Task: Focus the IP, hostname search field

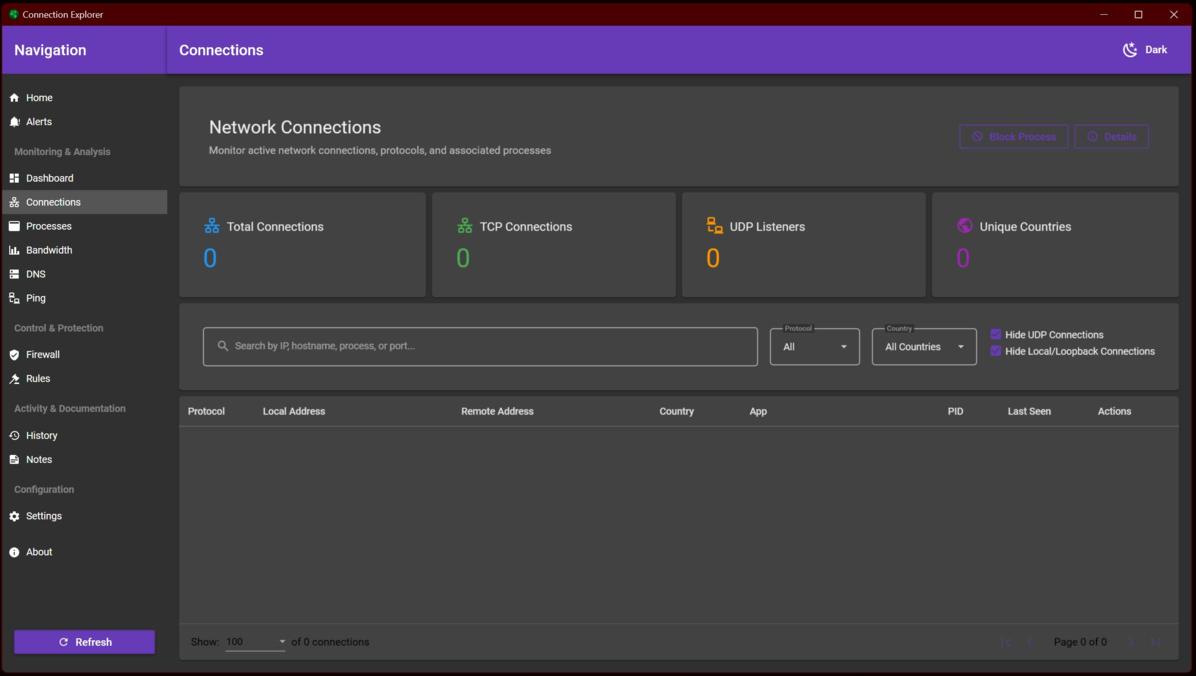Action: (x=480, y=346)
